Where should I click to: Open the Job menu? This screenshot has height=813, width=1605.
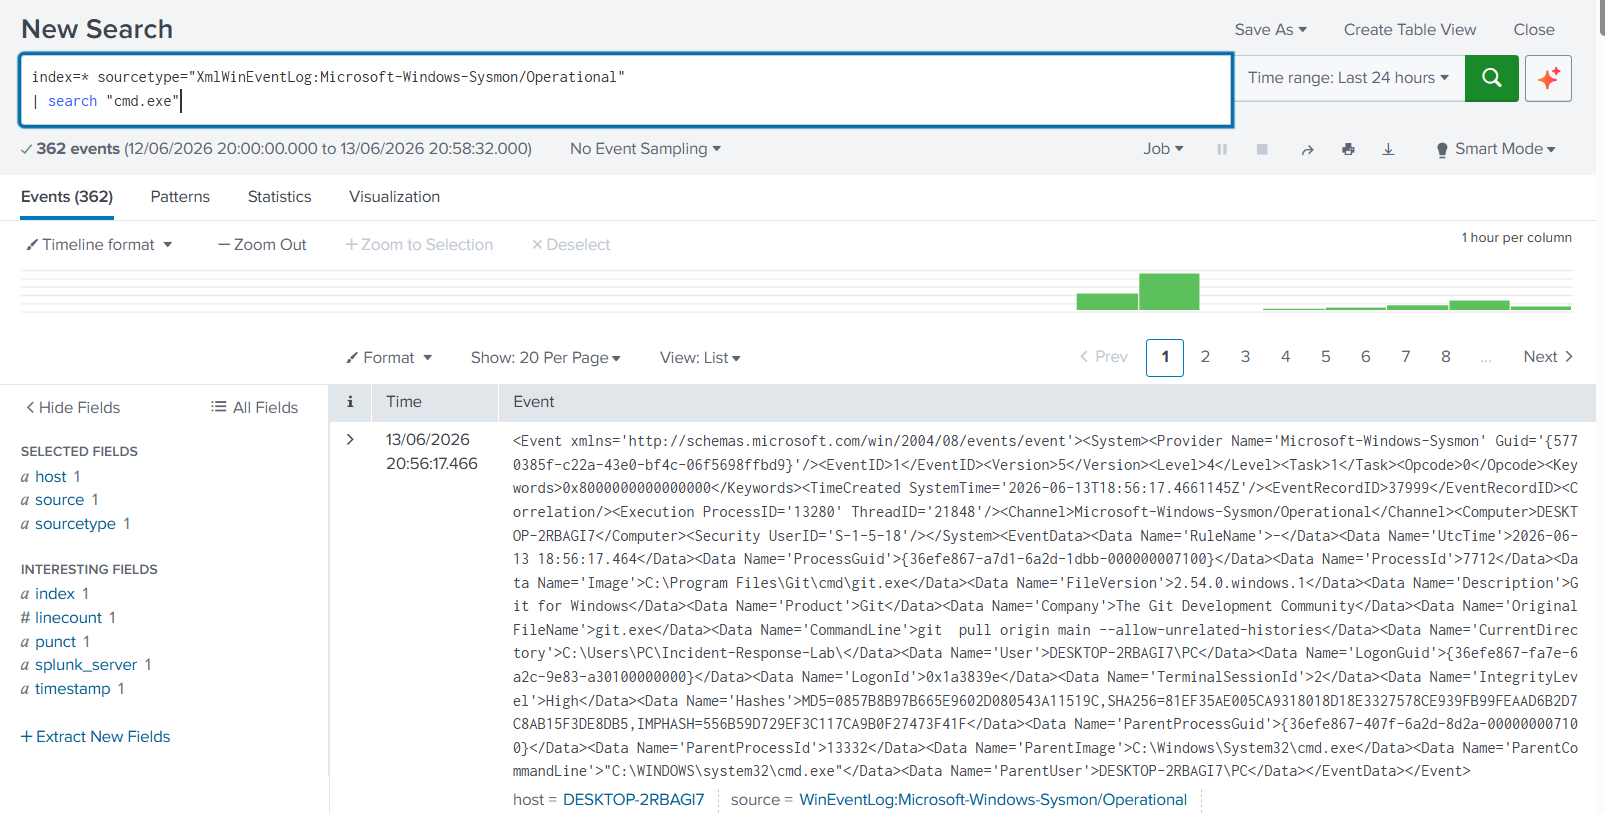[x=1163, y=149]
